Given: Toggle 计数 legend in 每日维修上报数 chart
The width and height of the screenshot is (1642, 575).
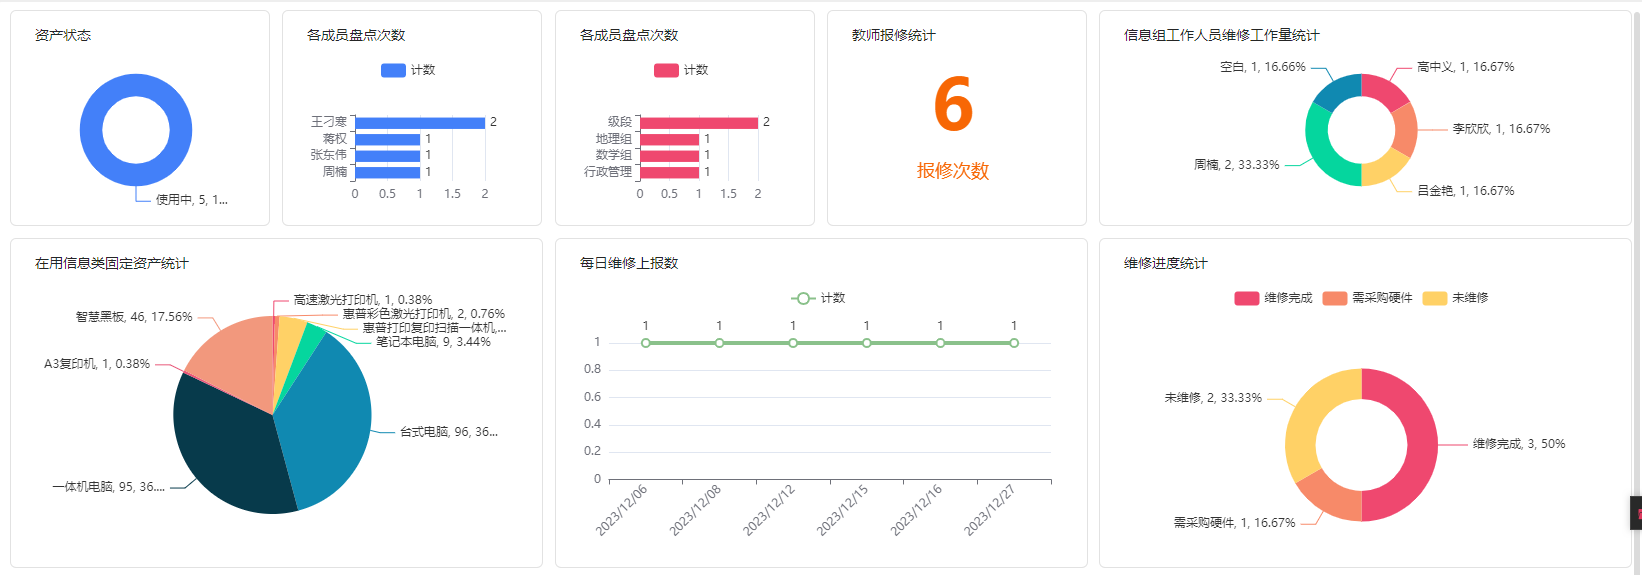Looking at the screenshot, I should (x=818, y=298).
